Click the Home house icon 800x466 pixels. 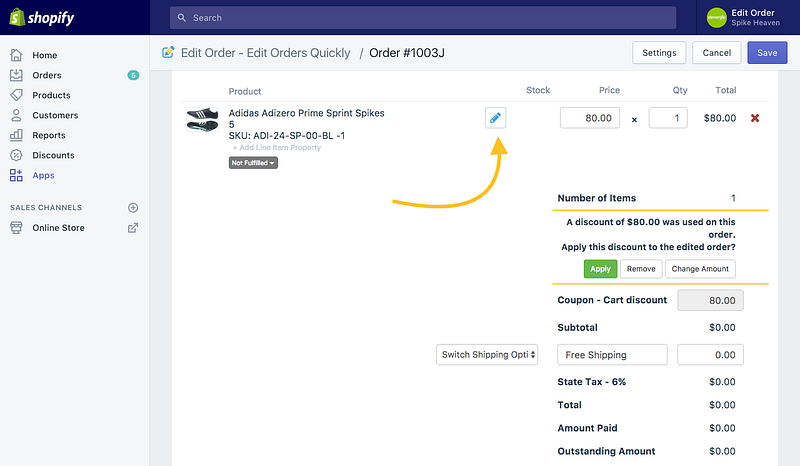[16, 55]
